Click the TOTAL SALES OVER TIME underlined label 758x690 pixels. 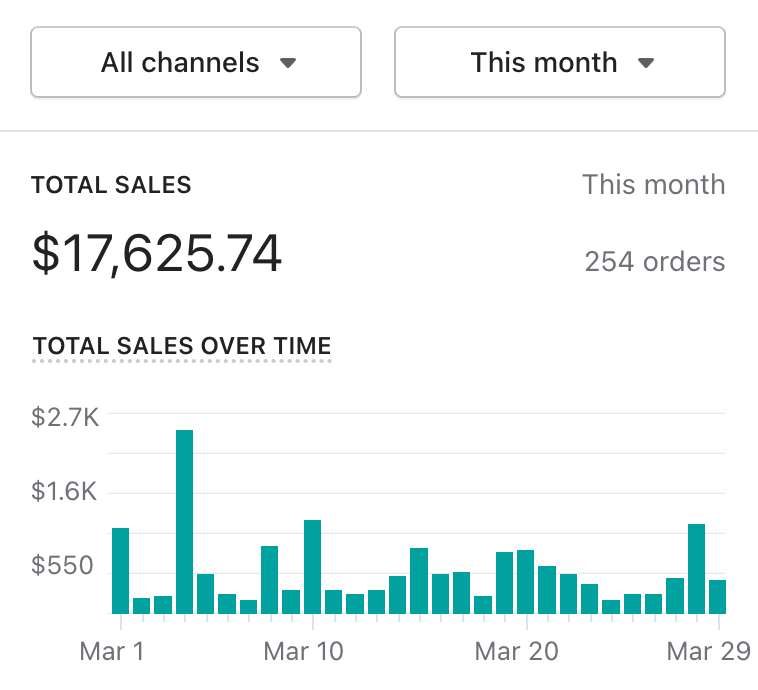click(x=182, y=347)
